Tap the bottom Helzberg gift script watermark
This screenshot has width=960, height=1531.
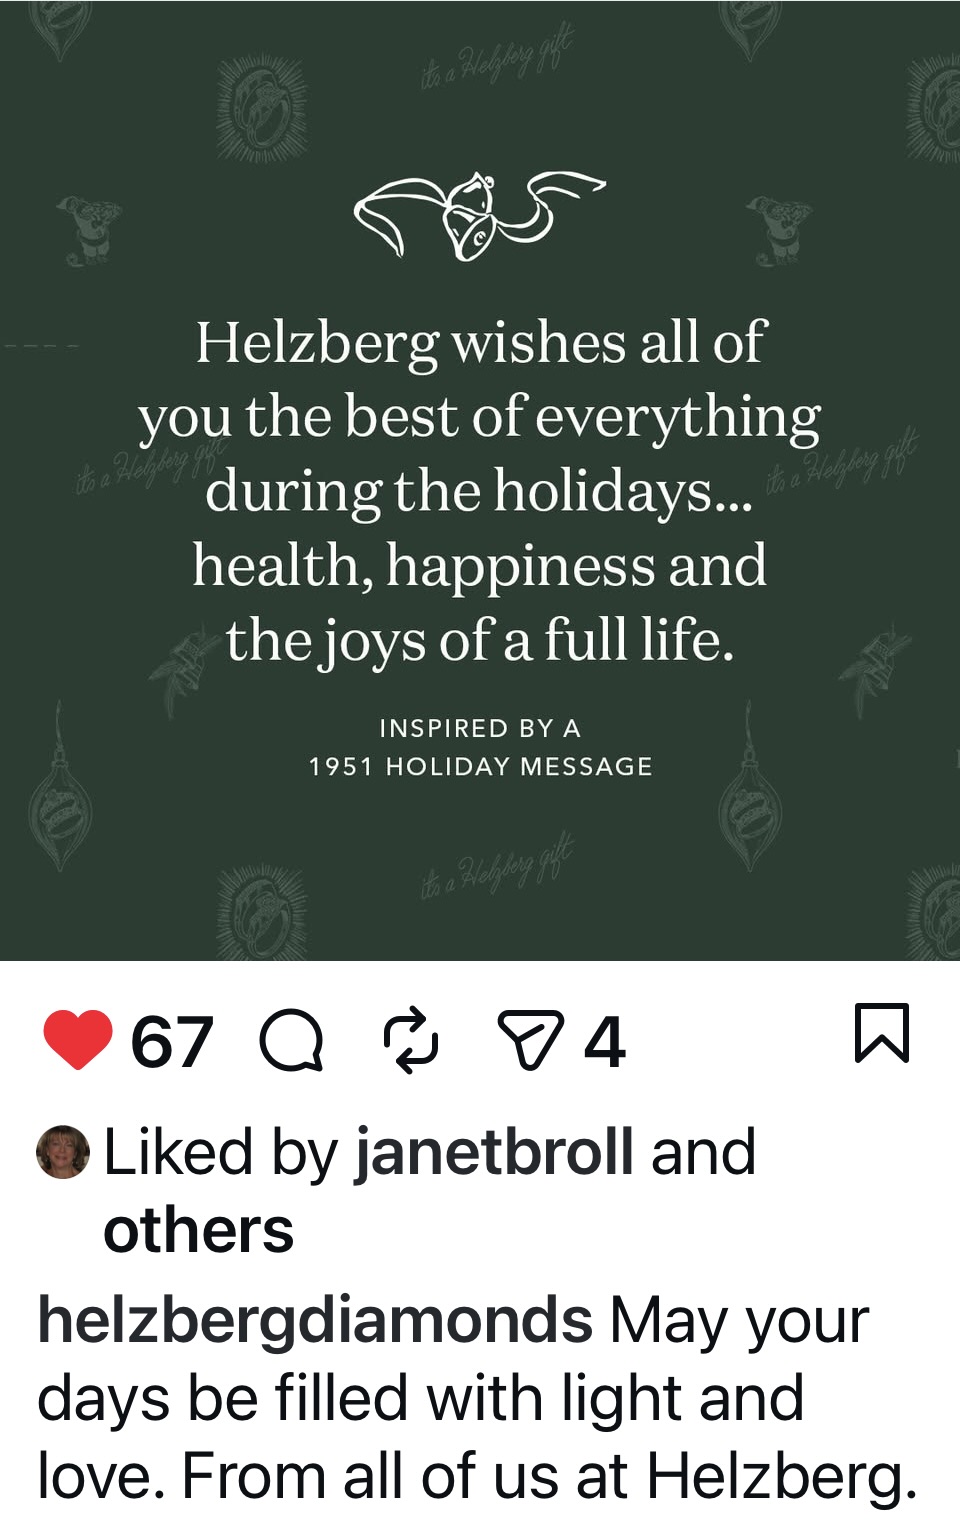pyautogui.click(x=497, y=865)
